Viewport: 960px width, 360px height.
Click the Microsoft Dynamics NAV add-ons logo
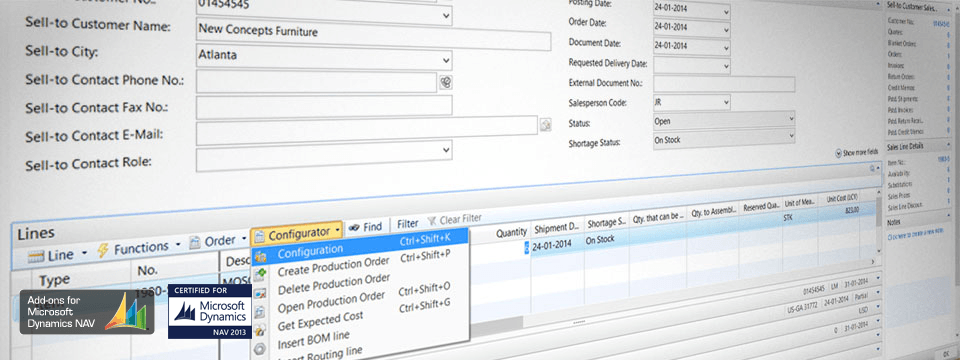coord(87,312)
